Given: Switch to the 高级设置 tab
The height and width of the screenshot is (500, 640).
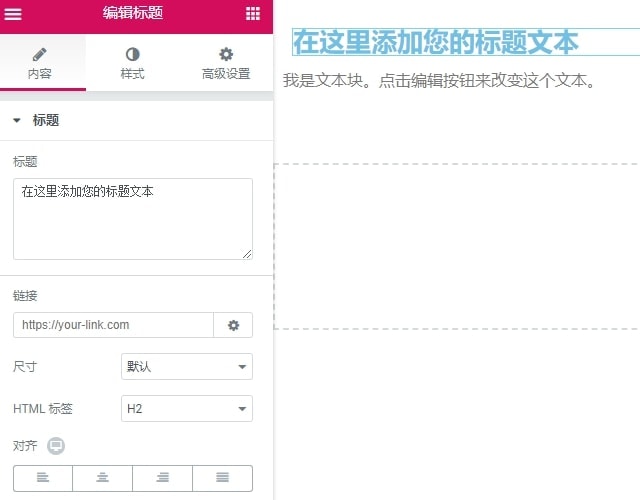Looking at the screenshot, I should 226,63.
